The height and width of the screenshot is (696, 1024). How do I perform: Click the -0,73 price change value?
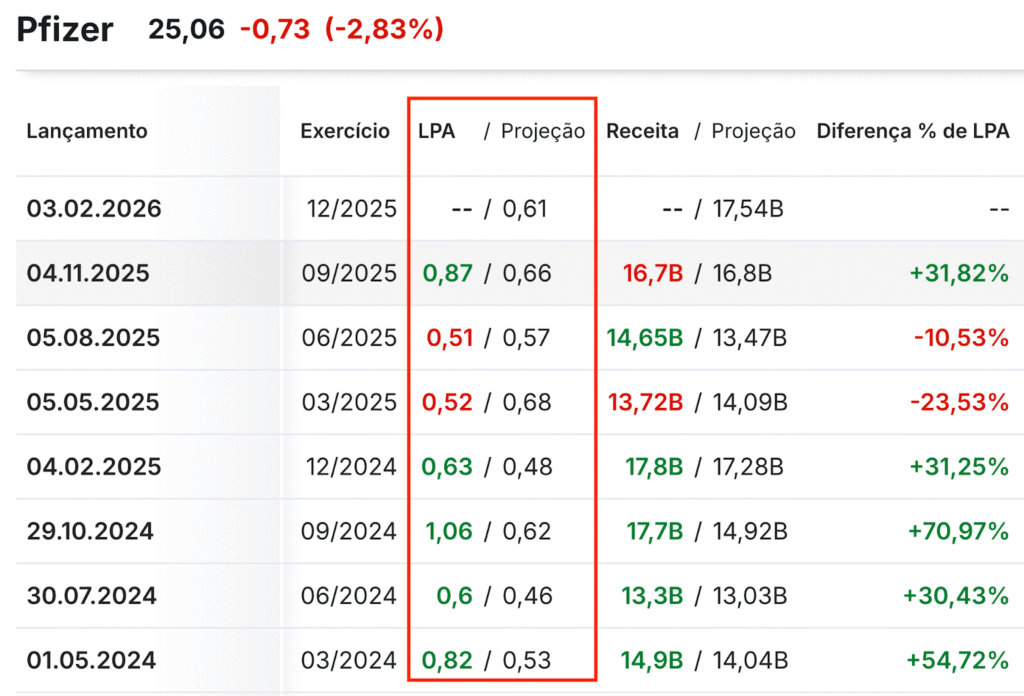click(275, 30)
